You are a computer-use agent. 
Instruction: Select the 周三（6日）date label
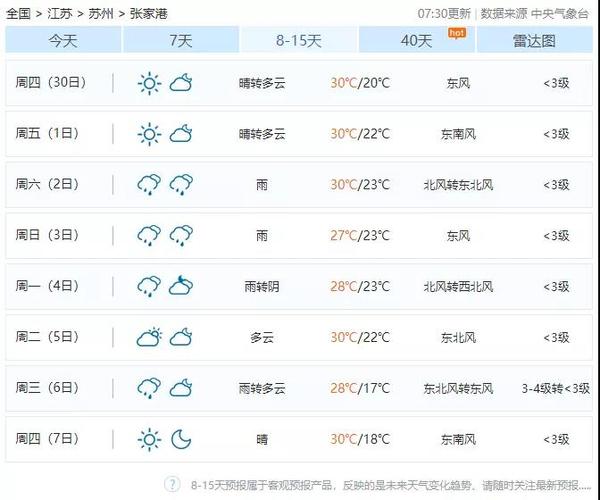[47, 388]
